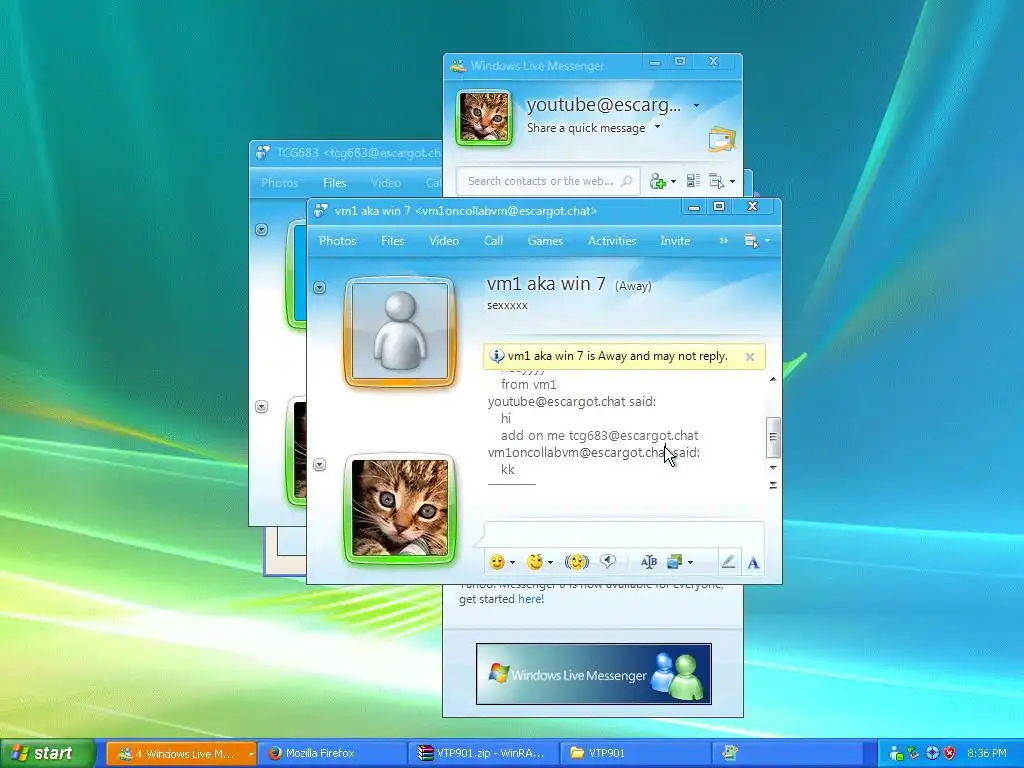Click Photos in the TCG683 chat window
1024x768 pixels.
tap(280, 183)
